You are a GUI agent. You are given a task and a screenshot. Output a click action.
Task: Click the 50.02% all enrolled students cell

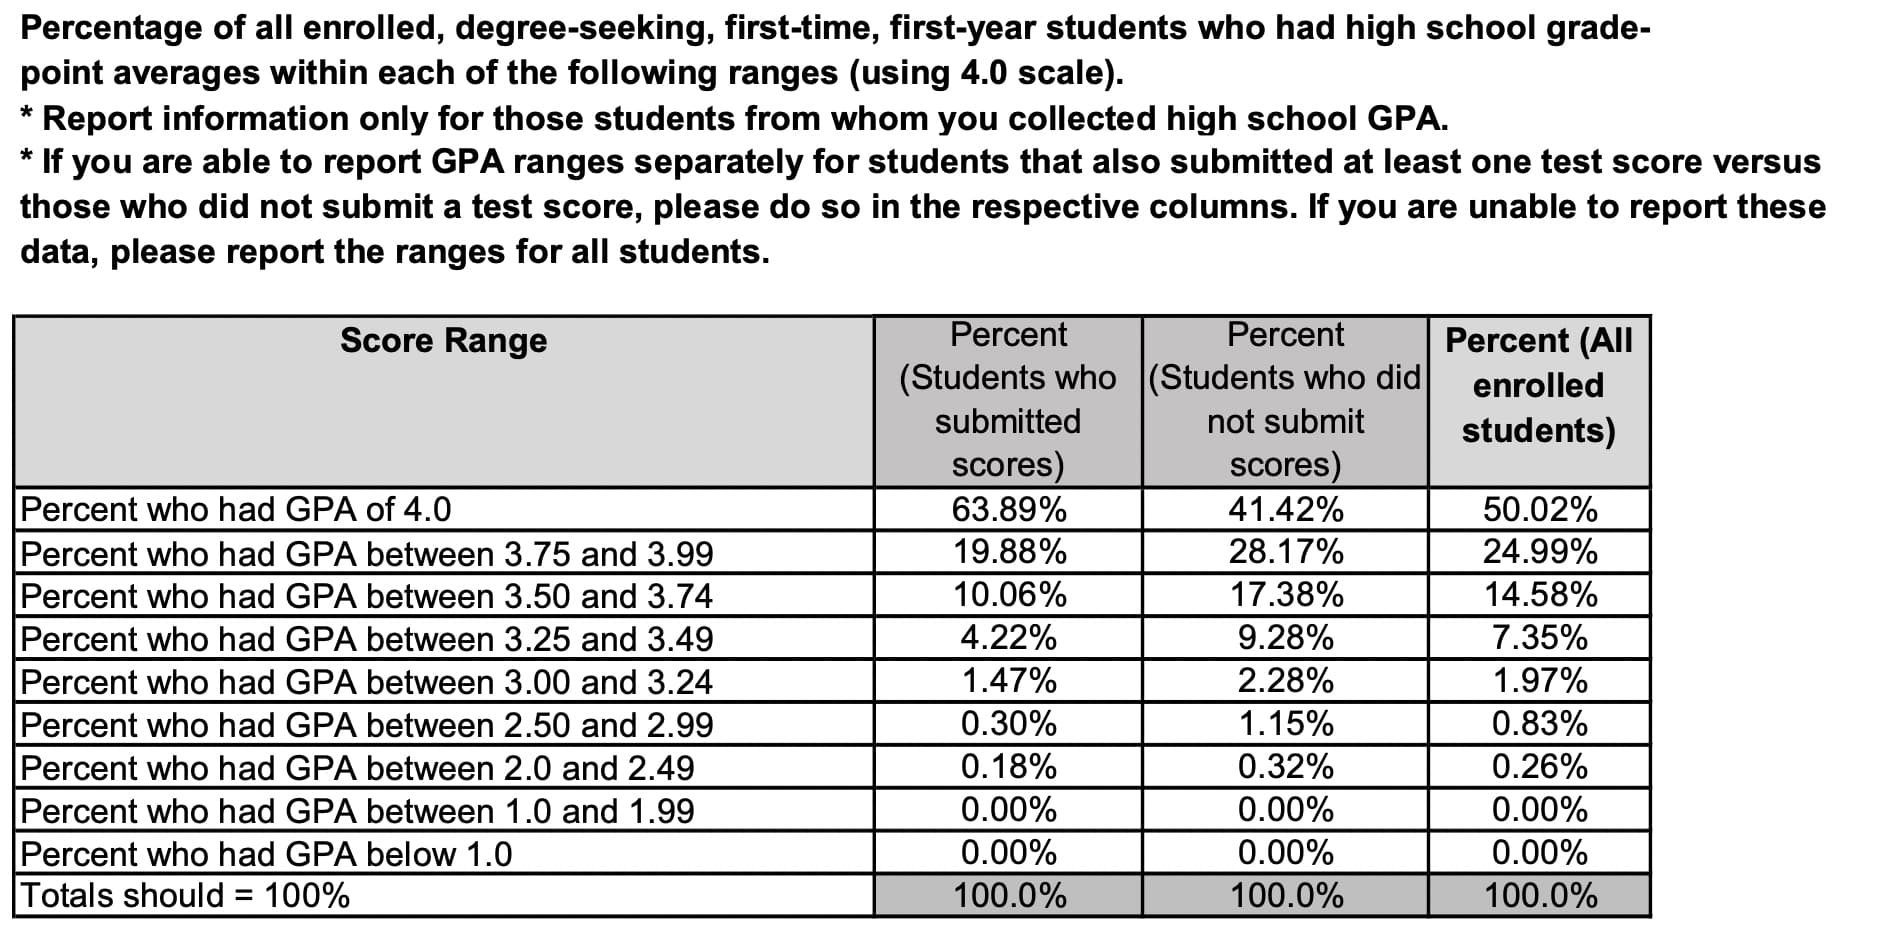tap(1539, 509)
